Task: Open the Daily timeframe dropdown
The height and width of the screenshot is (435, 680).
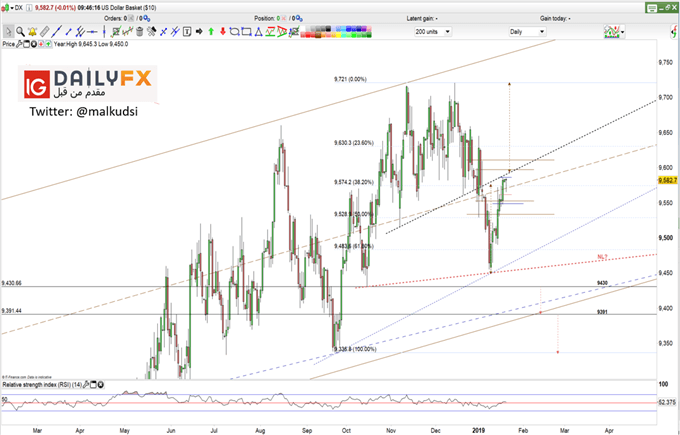Action: (527, 32)
